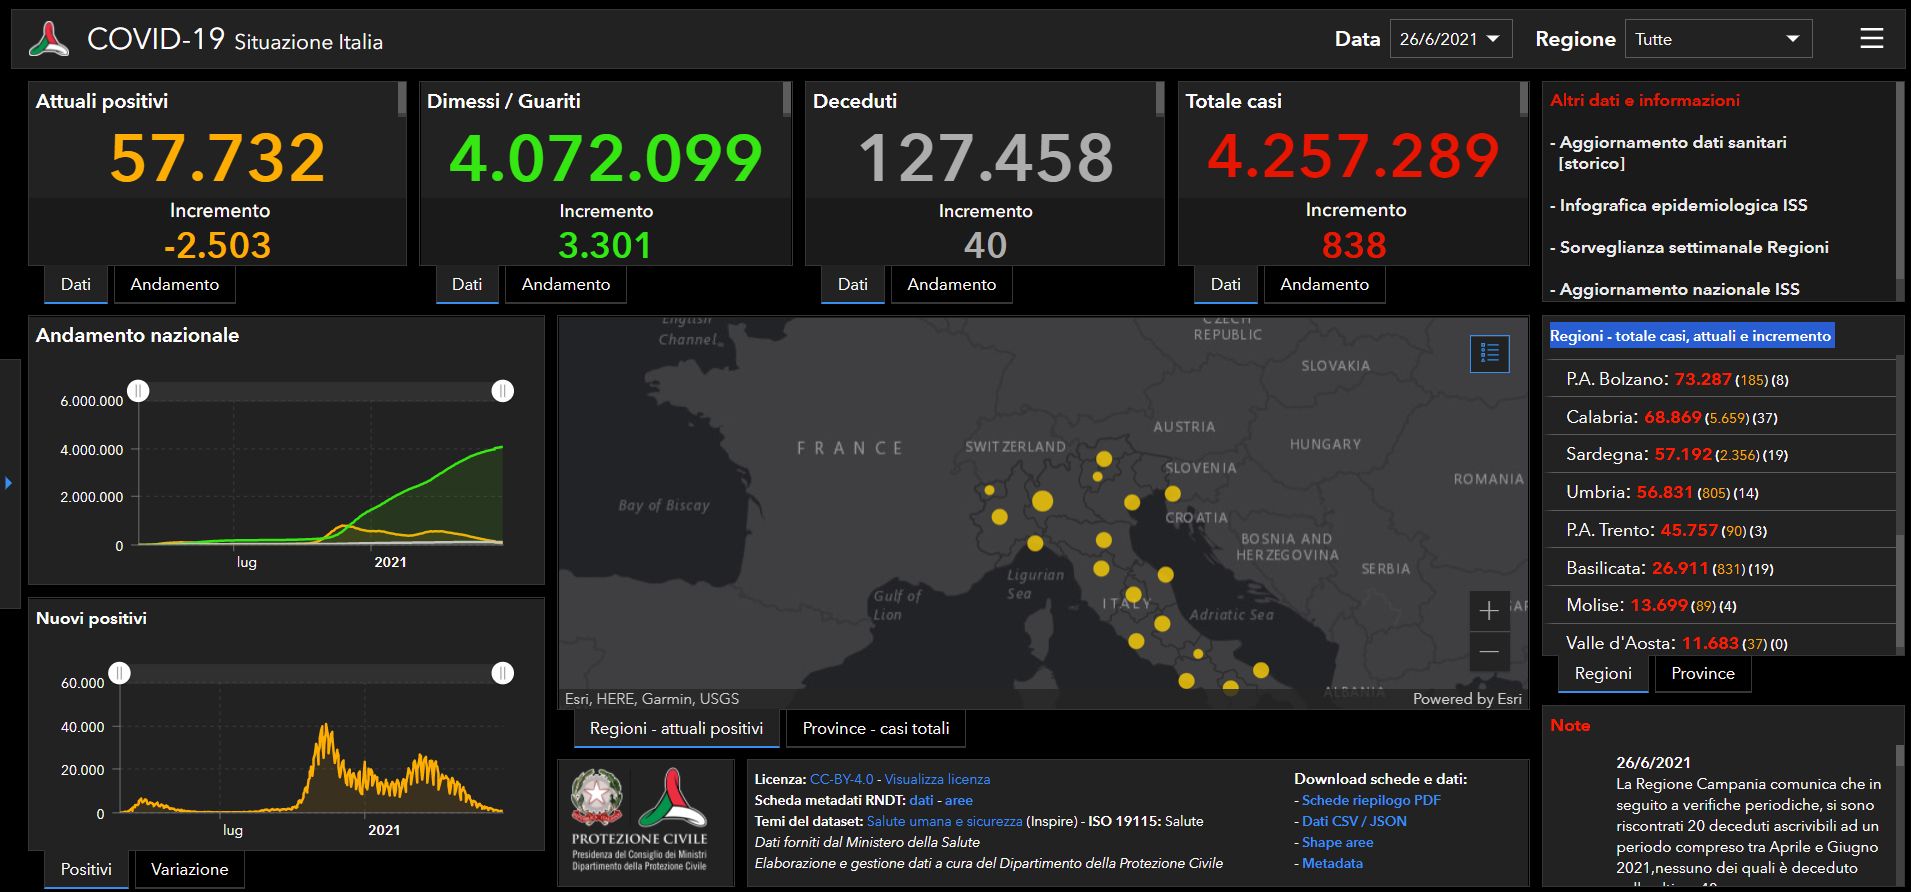The width and height of the screenshot is (1911, 892).
Task: Click the Protezione Civile logo in header
Action: click(49, 39)
